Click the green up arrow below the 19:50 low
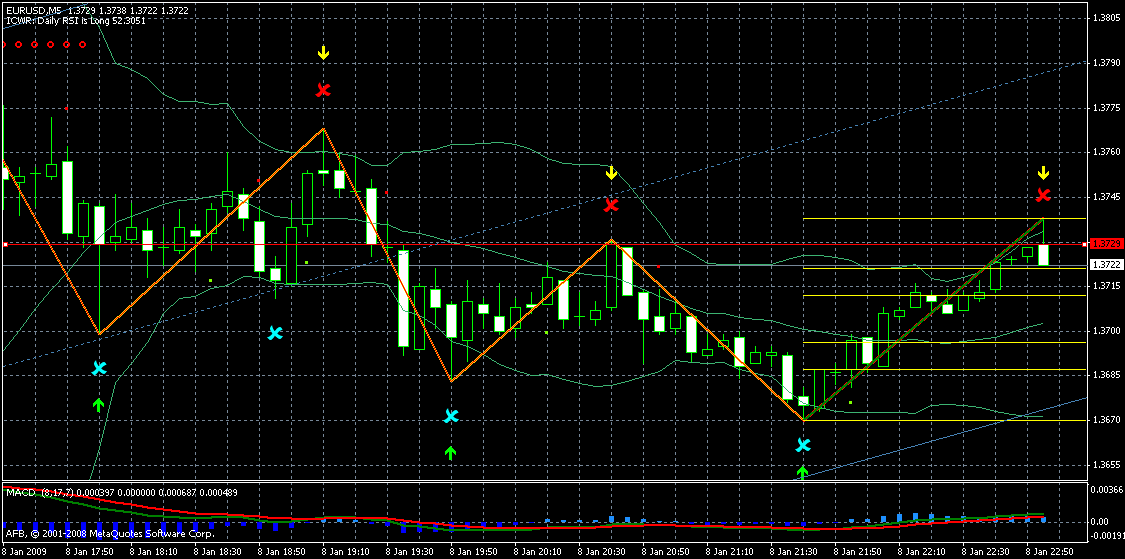1125x559 pixels. tap(450, 452)
